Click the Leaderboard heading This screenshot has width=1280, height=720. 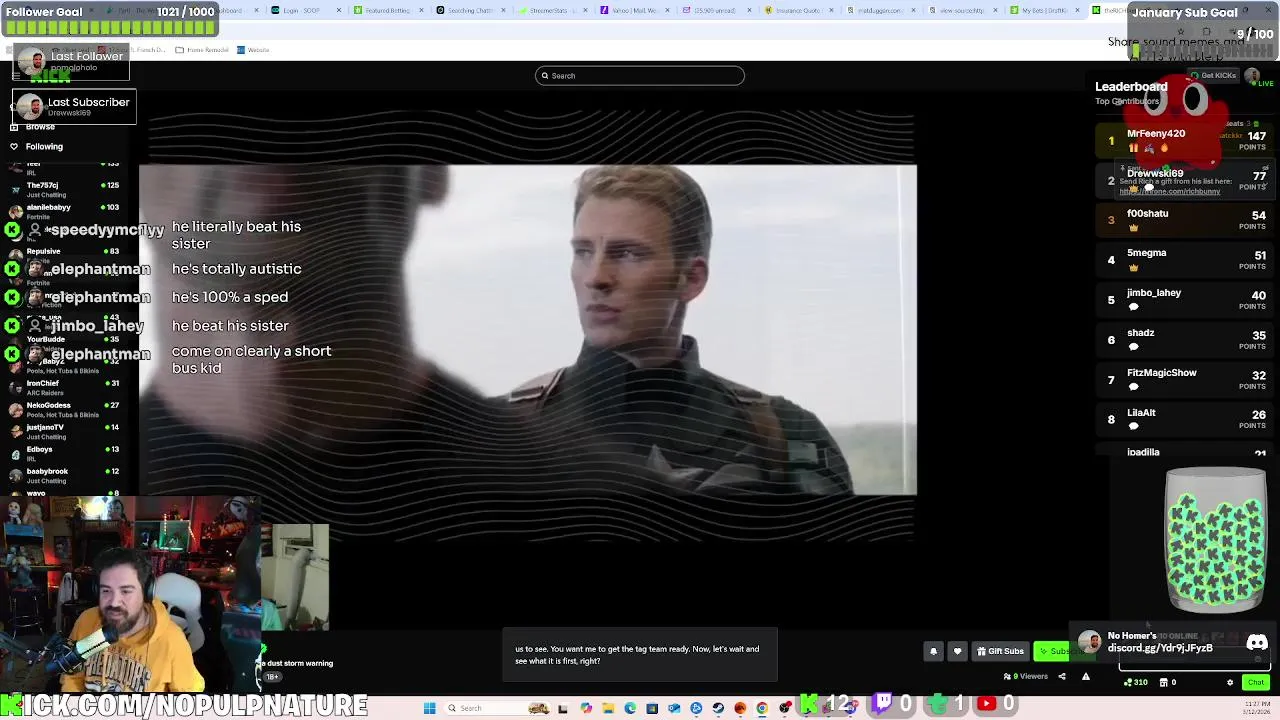point(1131,87)
